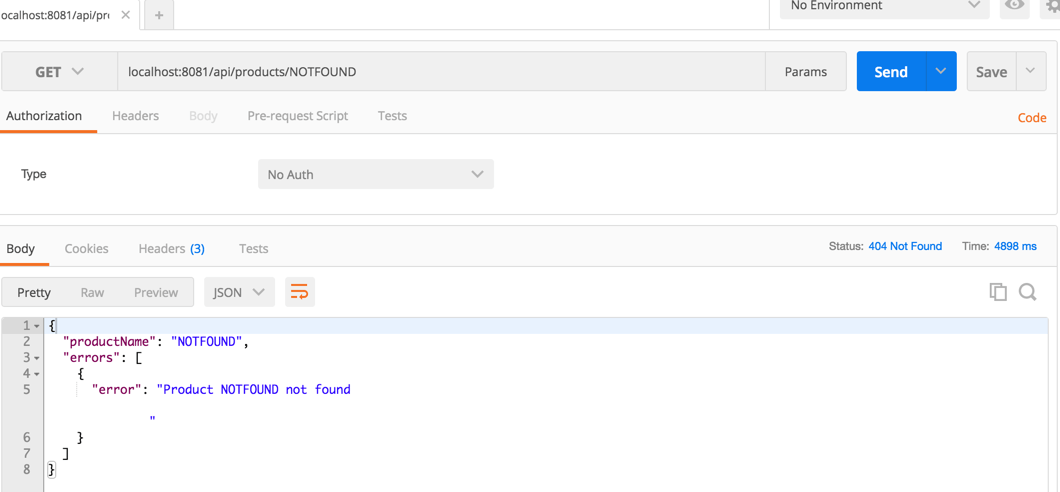Click the 4898 ms response time
The width and height of the screenshot is (1060, 492).
click(x=1015, y=246)
